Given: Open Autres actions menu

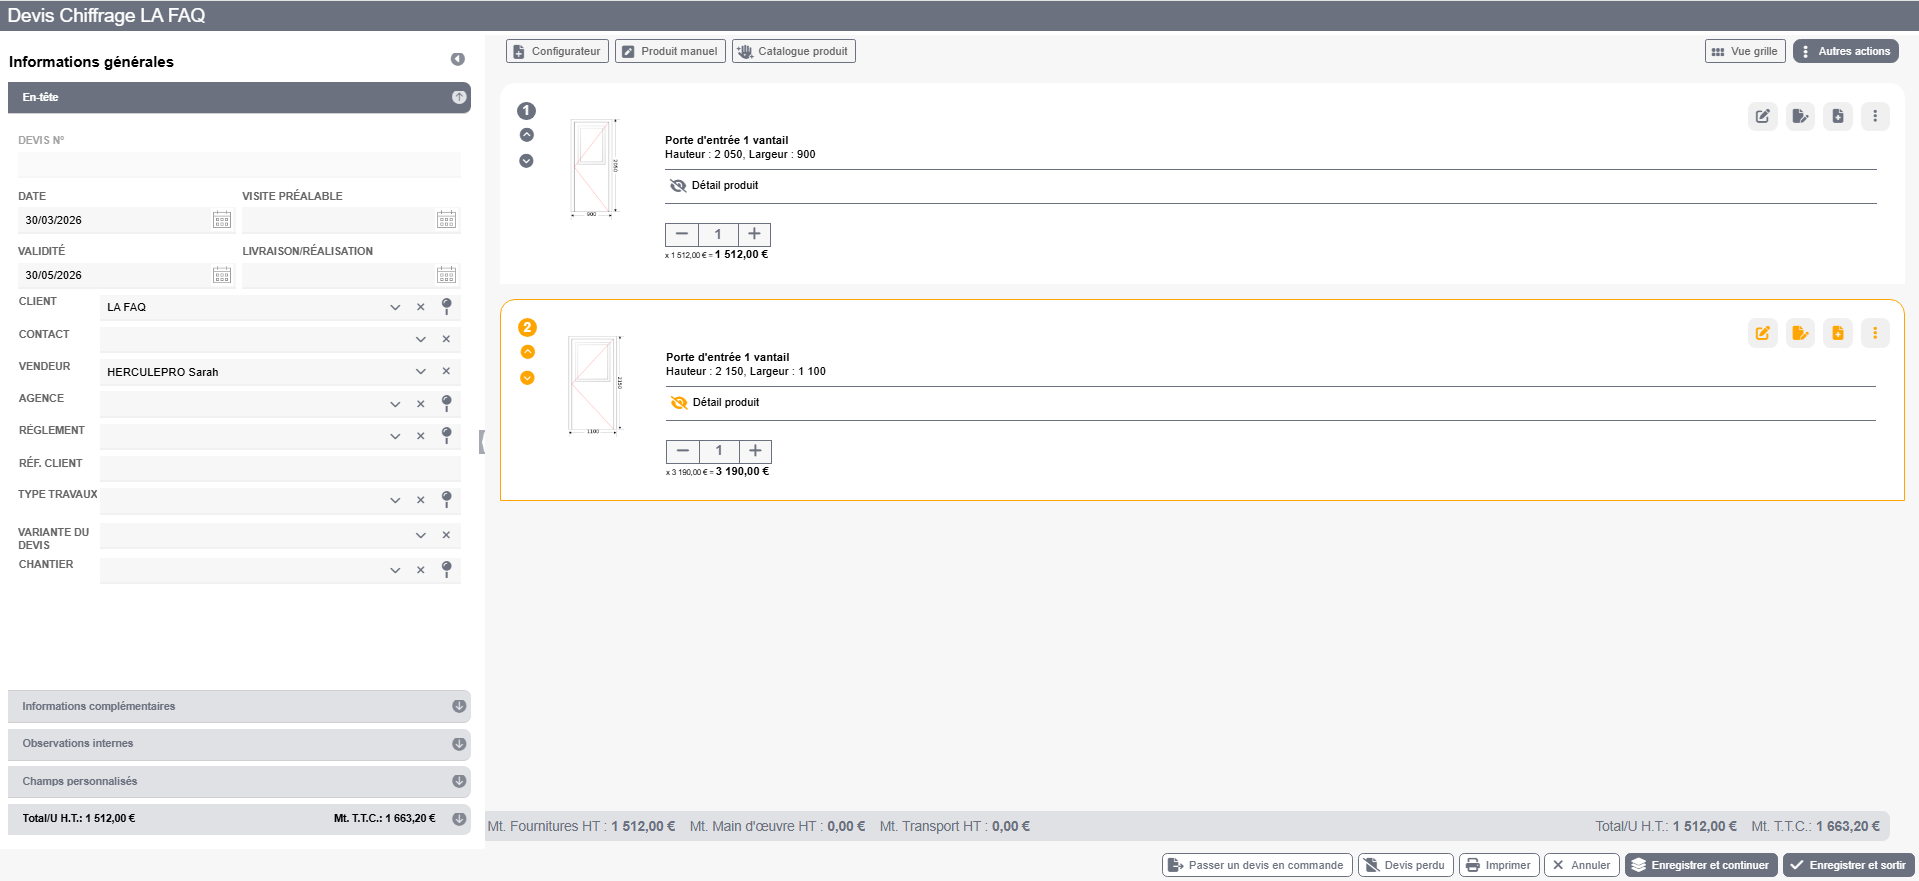Looking at the screenshot, I should pos(1846,51).
